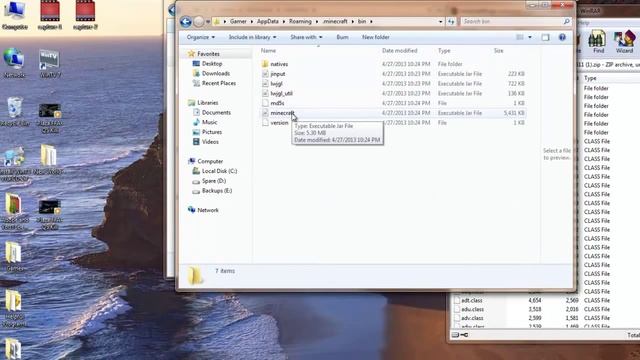Click .minecraft in the address path

pyautogui.click(x=335, y=21)
